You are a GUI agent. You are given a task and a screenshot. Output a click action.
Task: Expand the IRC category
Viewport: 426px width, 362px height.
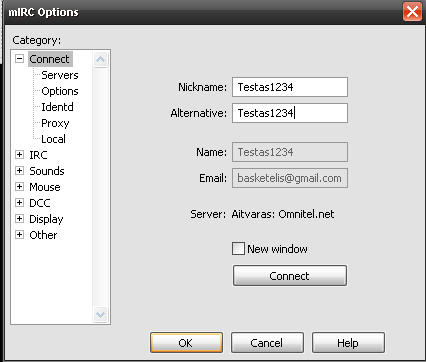click(x=20, y=155)
